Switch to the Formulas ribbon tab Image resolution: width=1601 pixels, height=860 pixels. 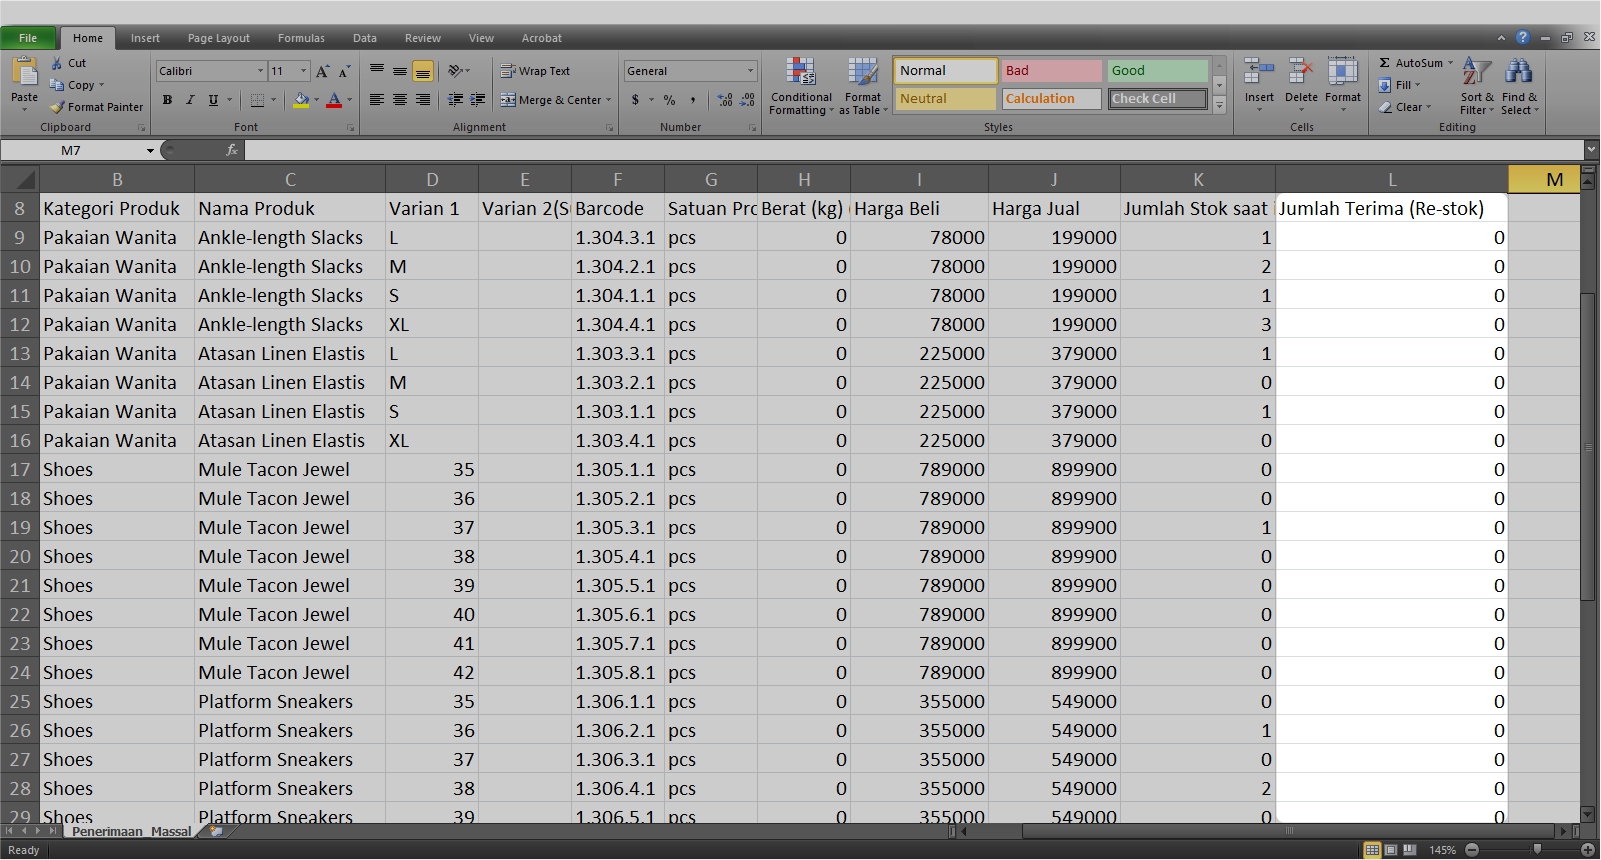coord(301,38)
